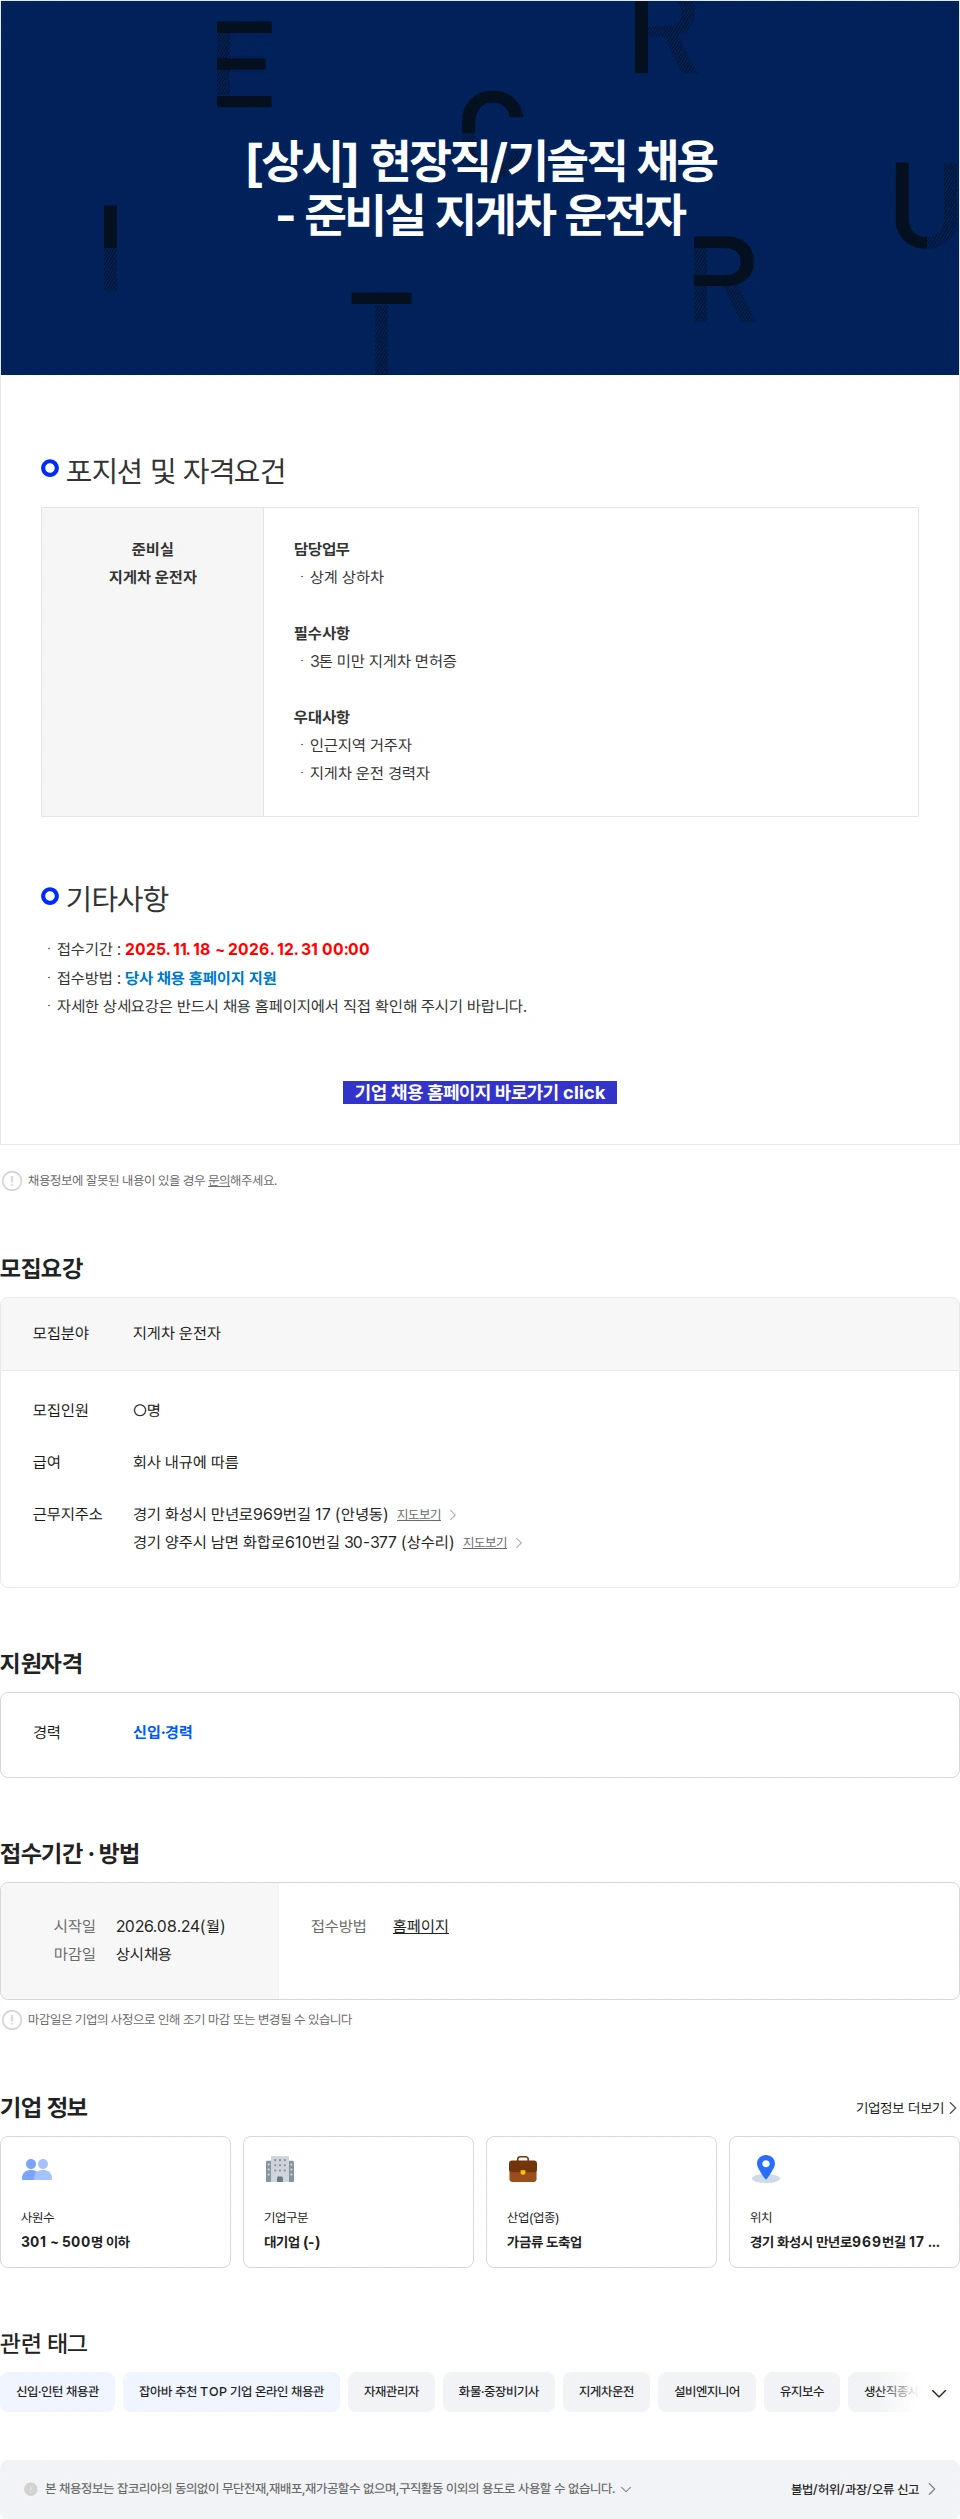This screenshot has width=960, height=2519.
Task: Click the 문의 link in notice
Action: (x=218, y=1181)
